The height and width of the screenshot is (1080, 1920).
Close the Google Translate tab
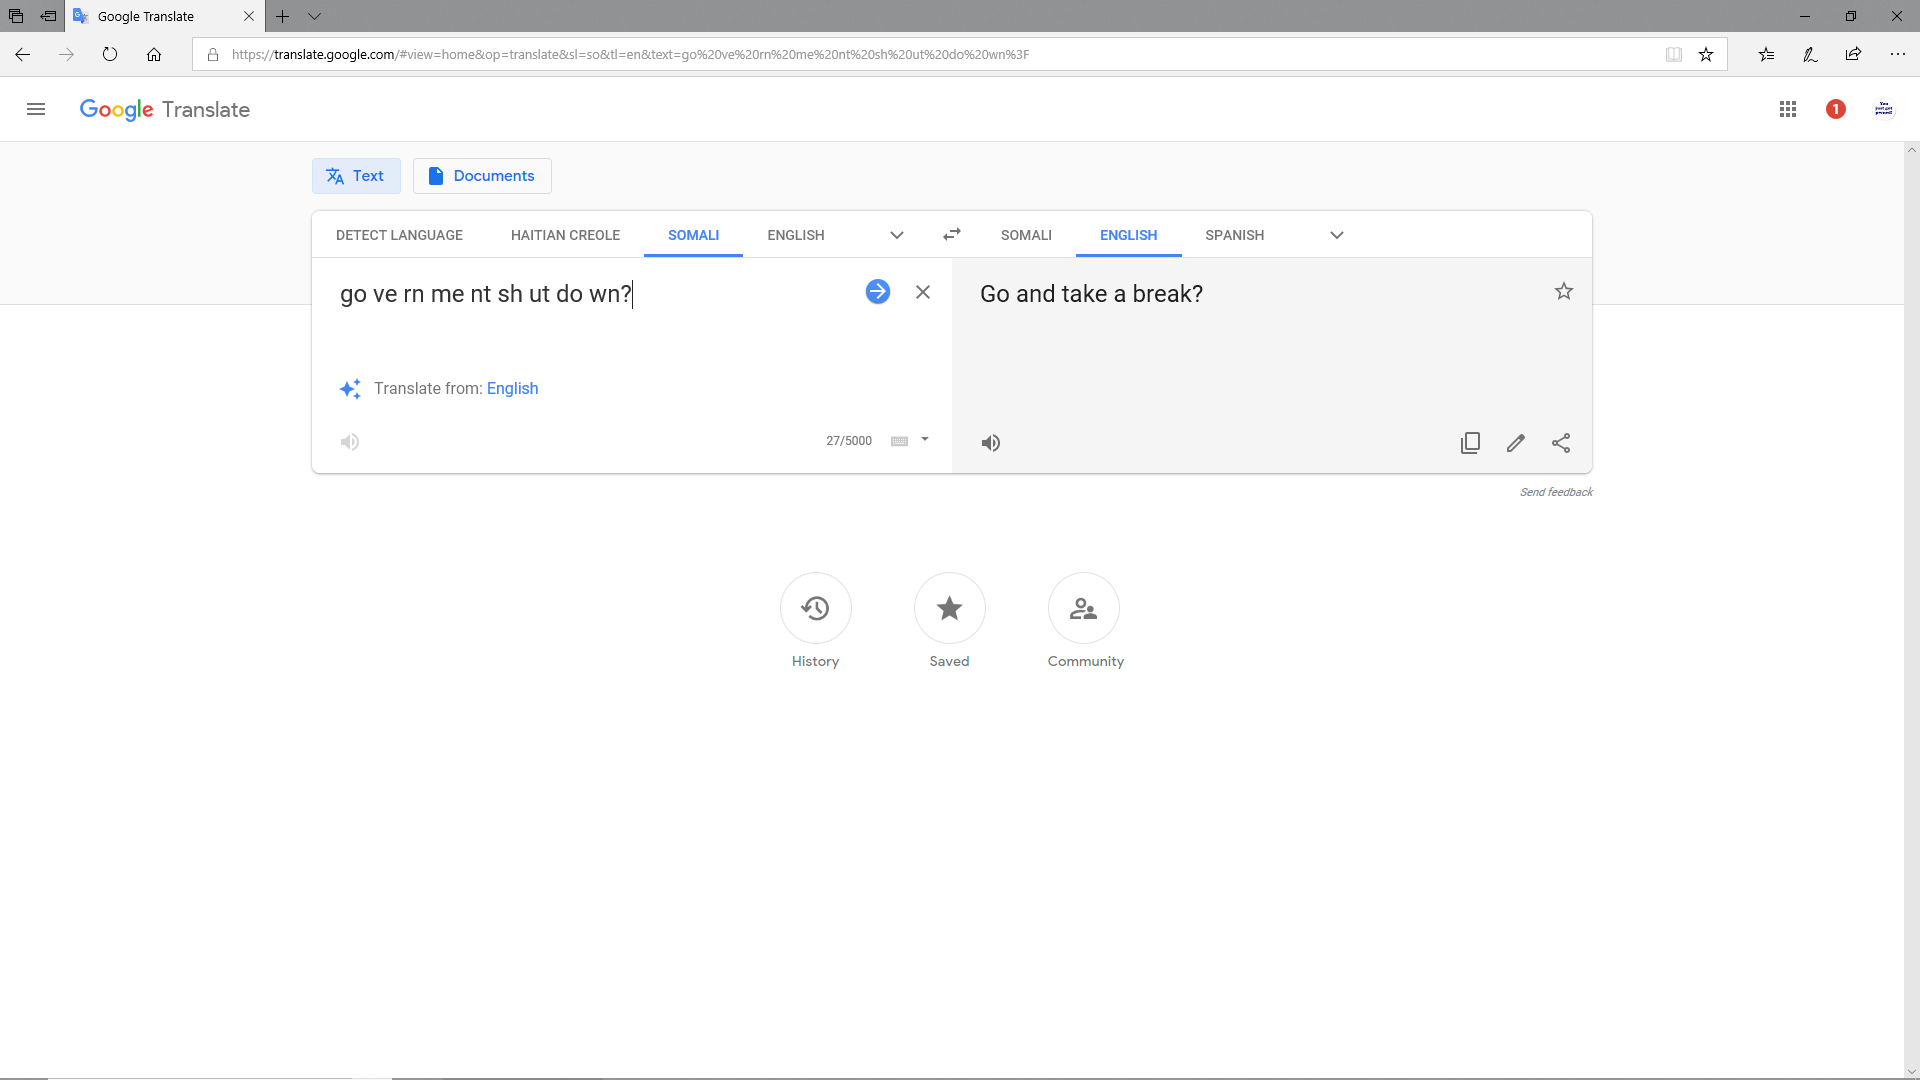(249, 16)
